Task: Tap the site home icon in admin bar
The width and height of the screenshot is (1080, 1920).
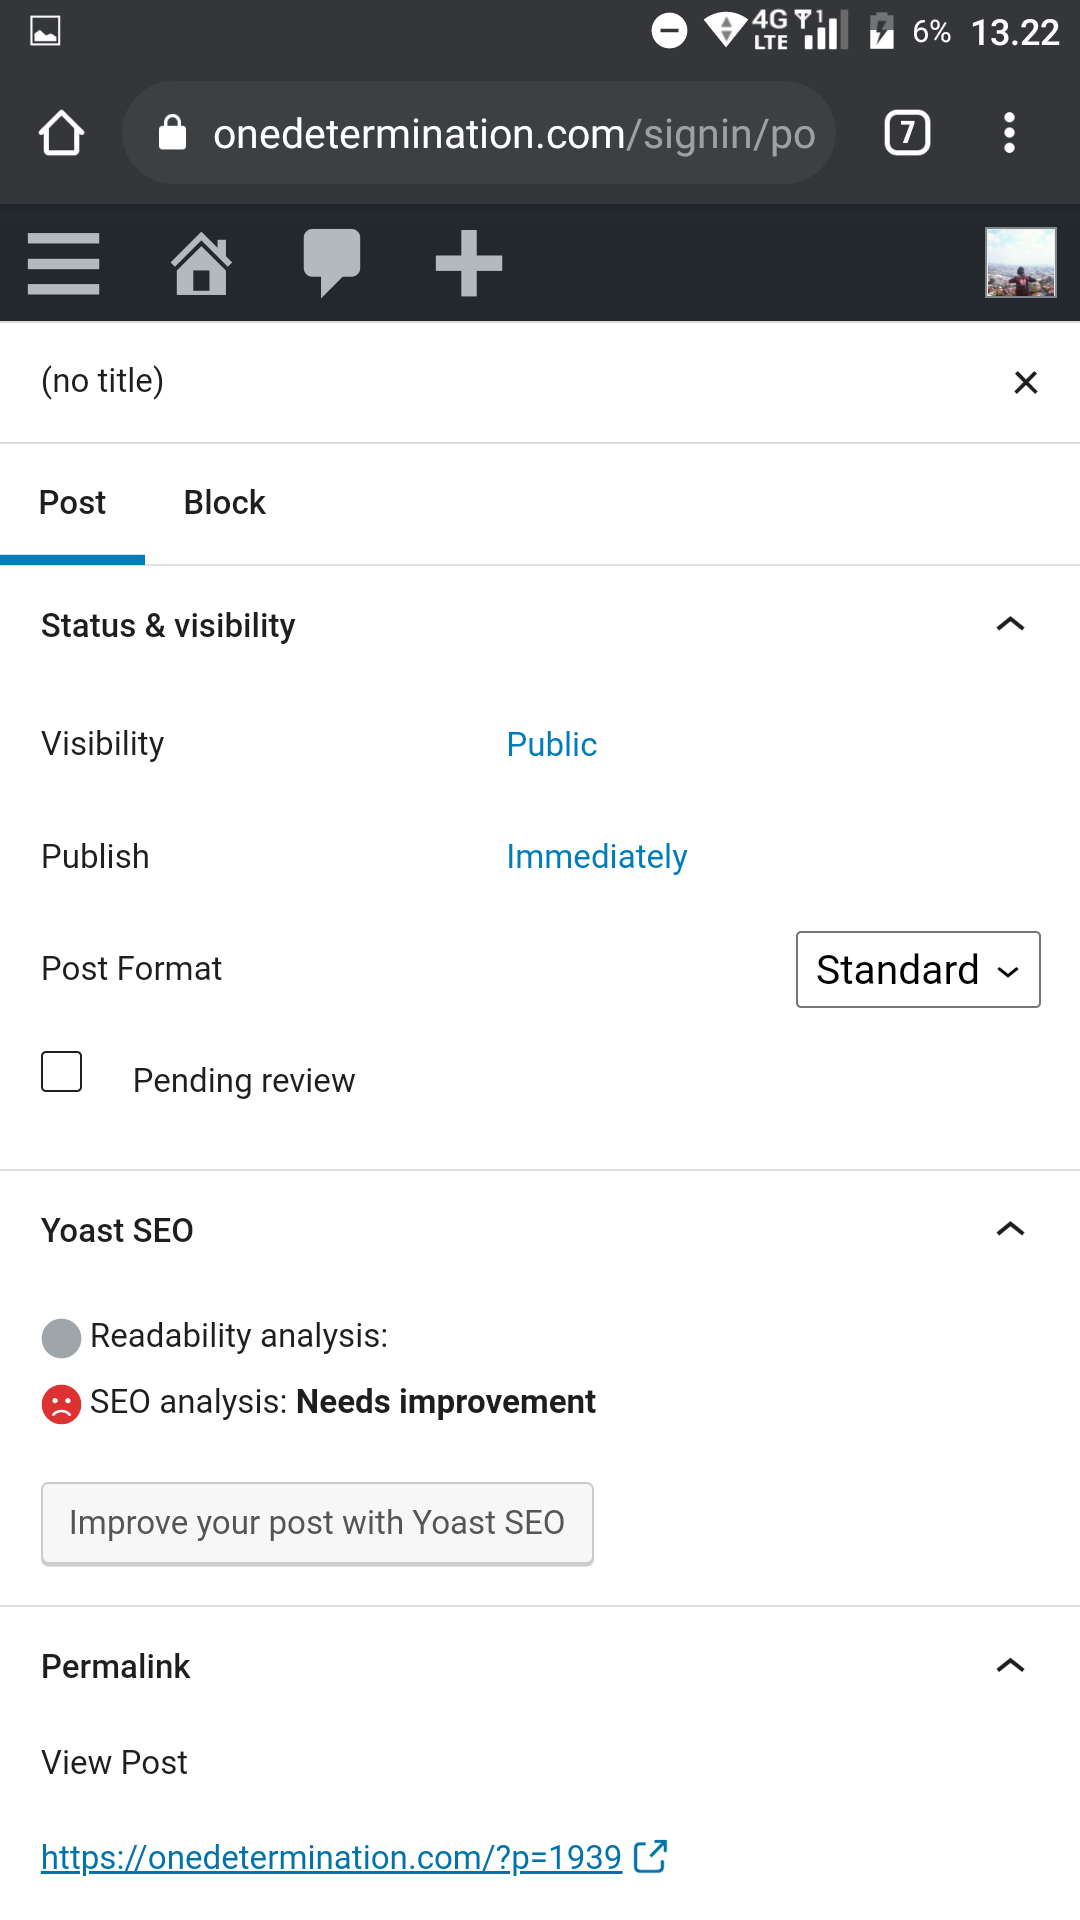Action: pos(201,264)
